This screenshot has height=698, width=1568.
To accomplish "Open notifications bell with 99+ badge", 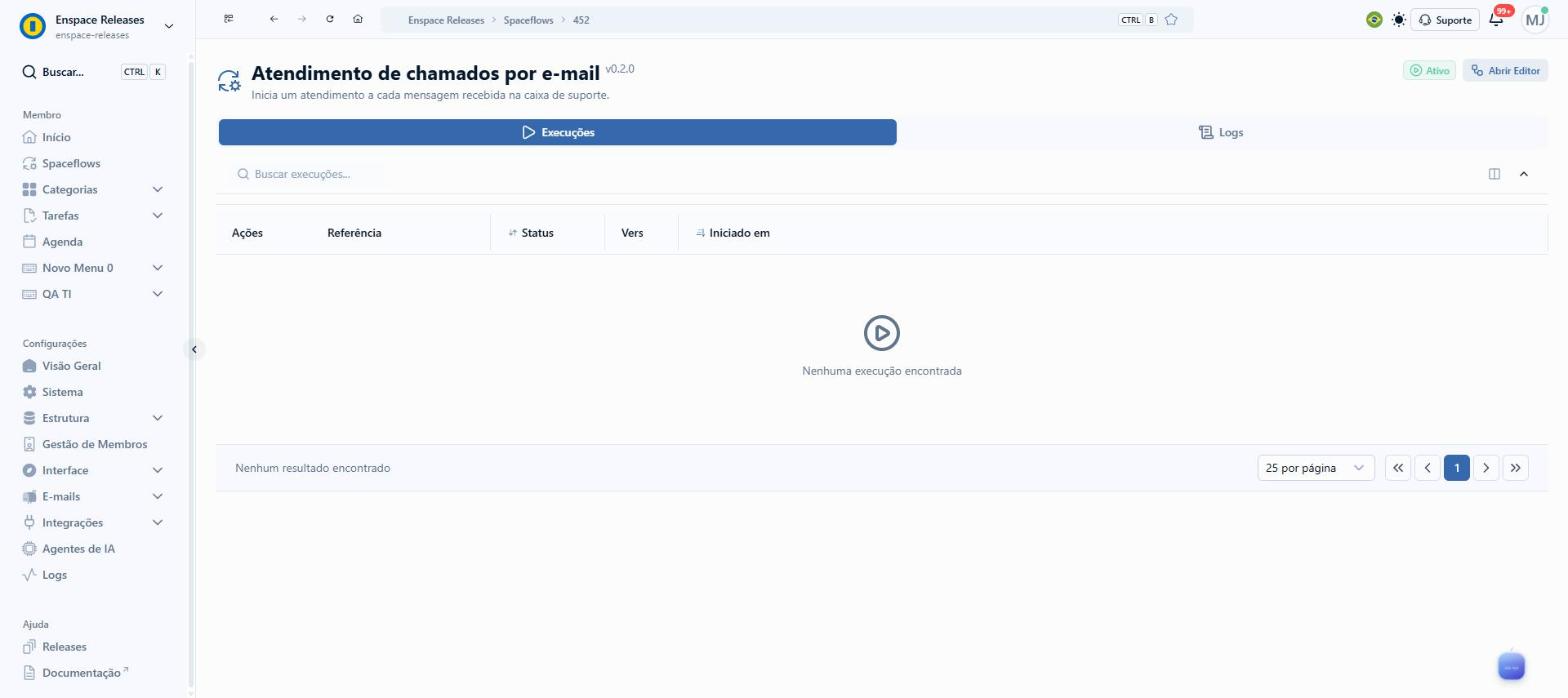I will pos(1497,19).
